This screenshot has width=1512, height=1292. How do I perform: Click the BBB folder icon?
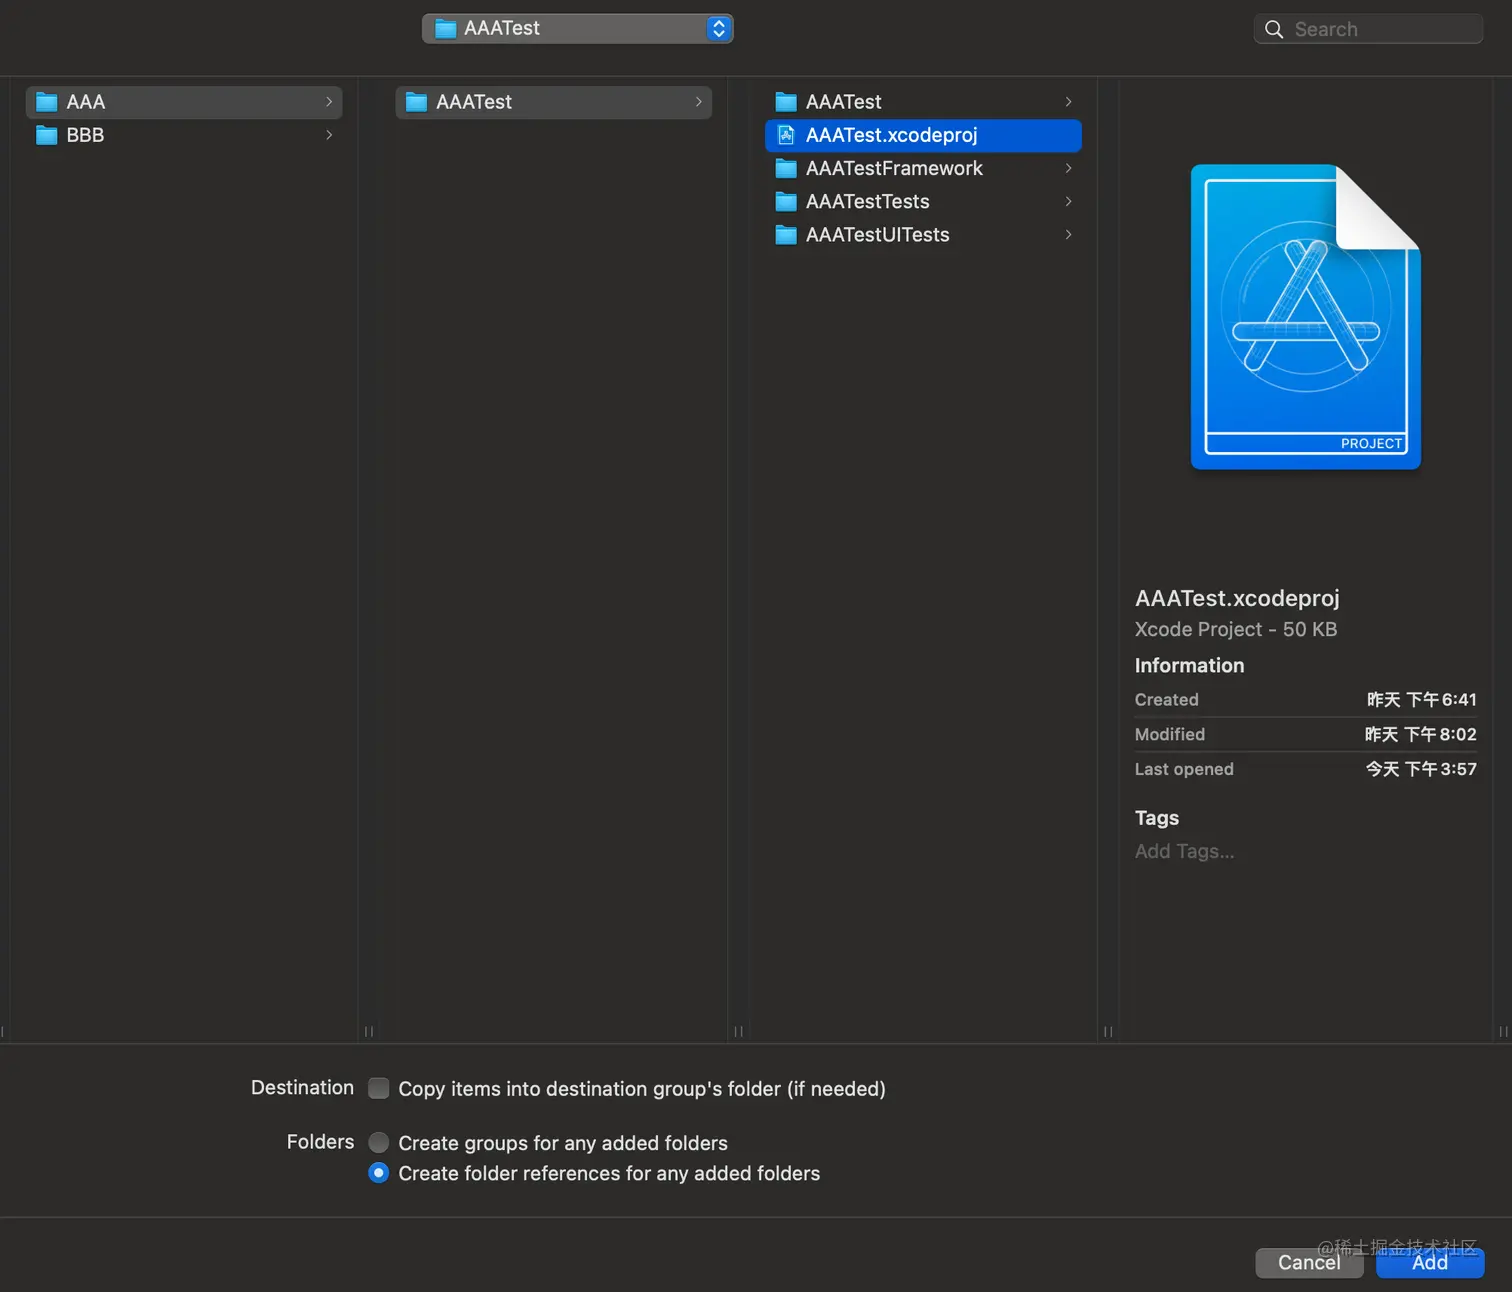[x=46, y=135]
